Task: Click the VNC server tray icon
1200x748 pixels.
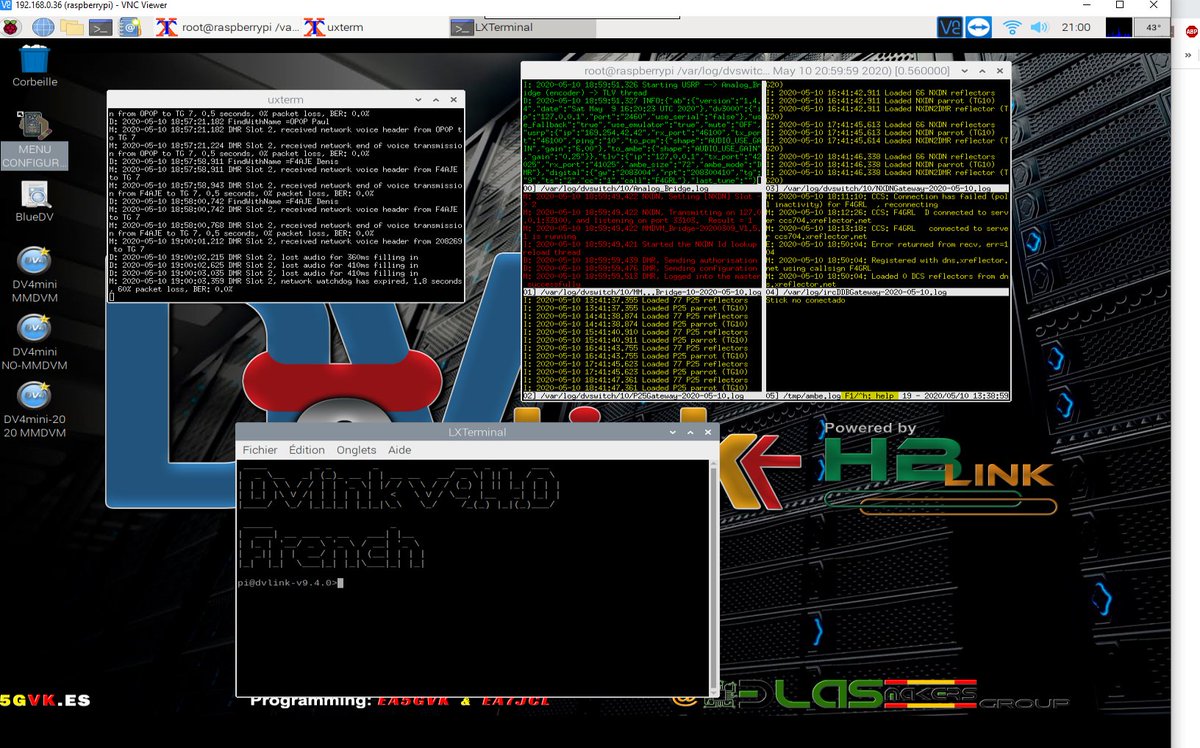Action: click(x=949, y=27)
